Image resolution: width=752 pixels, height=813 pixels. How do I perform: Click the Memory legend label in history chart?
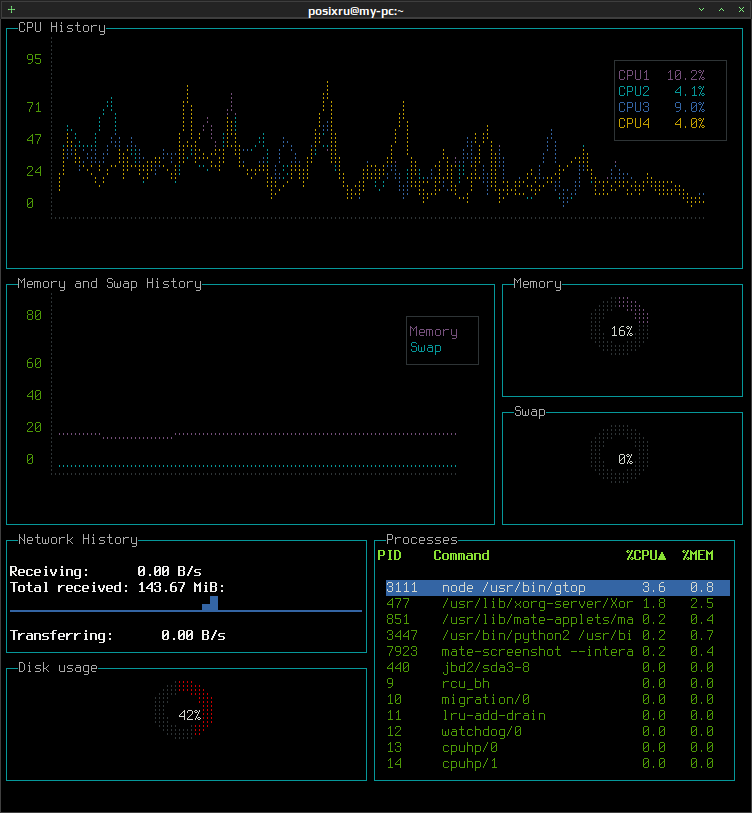pyautogui.click(x=434, y=332)
